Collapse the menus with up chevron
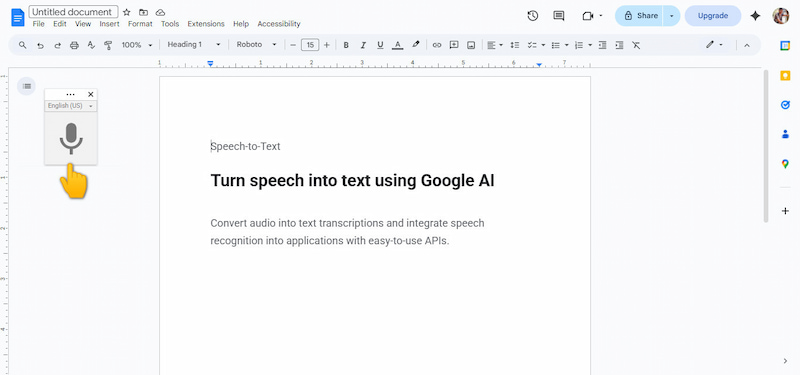 pyautogui.click(x=746, y=45)
